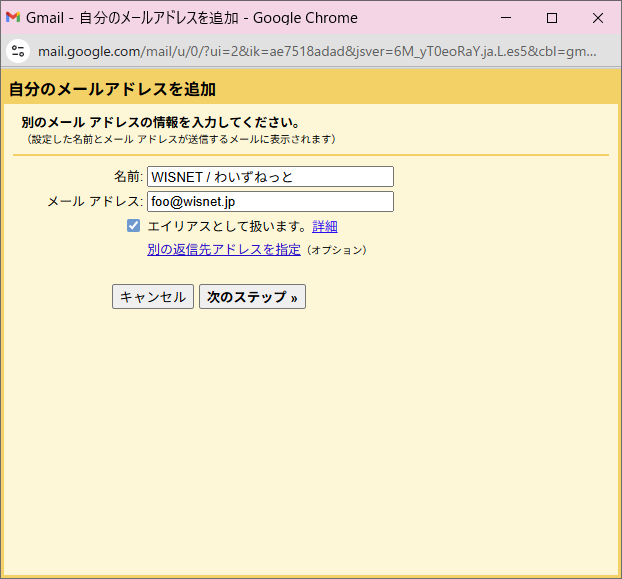622x579 pixels.
Task: Open the 詳細 link about aliases
Action: 325,227
